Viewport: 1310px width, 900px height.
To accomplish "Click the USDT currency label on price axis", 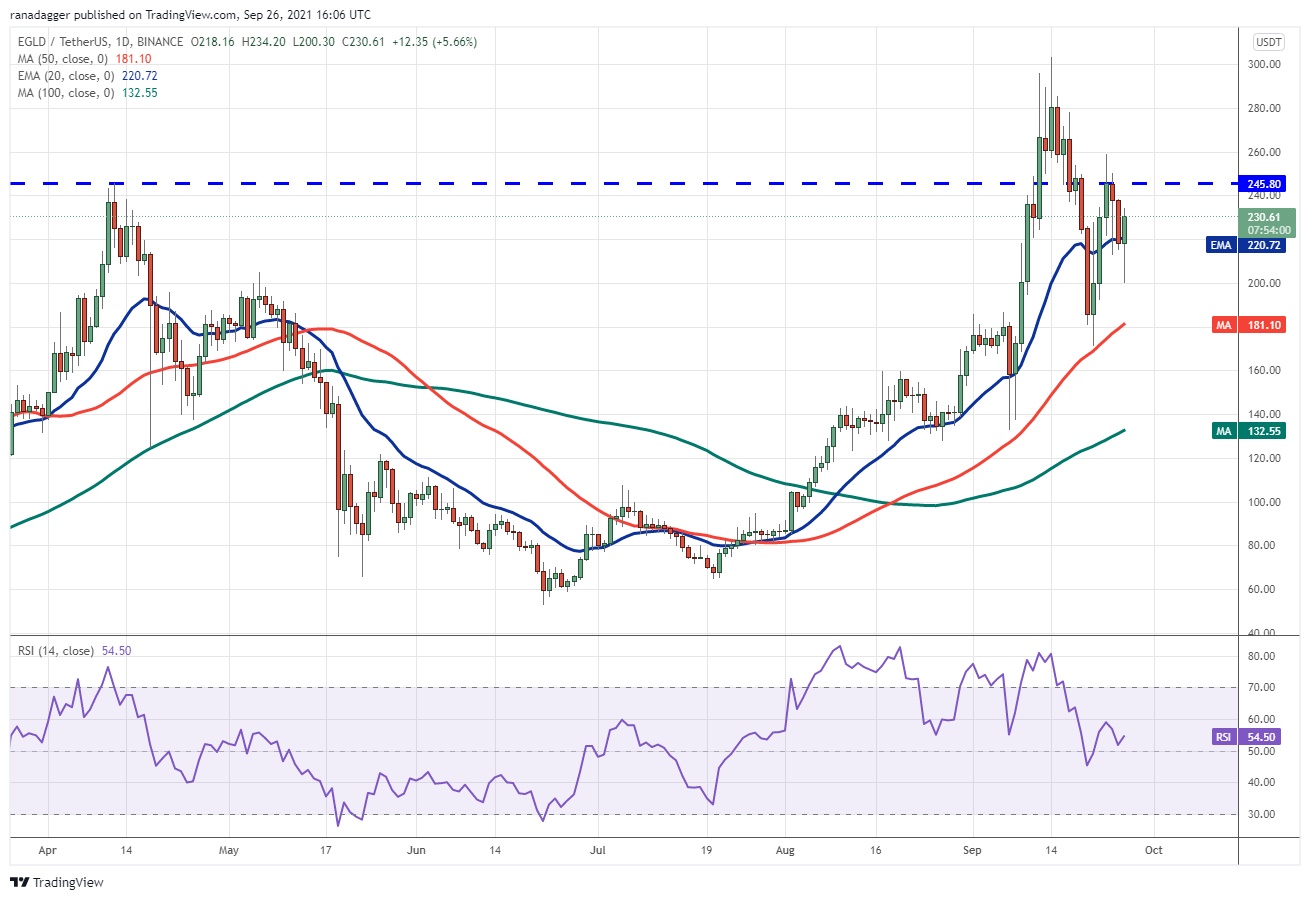I will click(x=1267, y=42).
